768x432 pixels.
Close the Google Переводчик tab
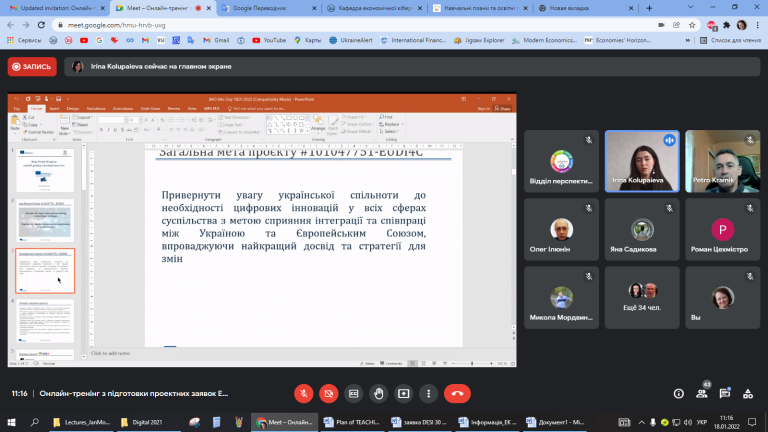314,8
